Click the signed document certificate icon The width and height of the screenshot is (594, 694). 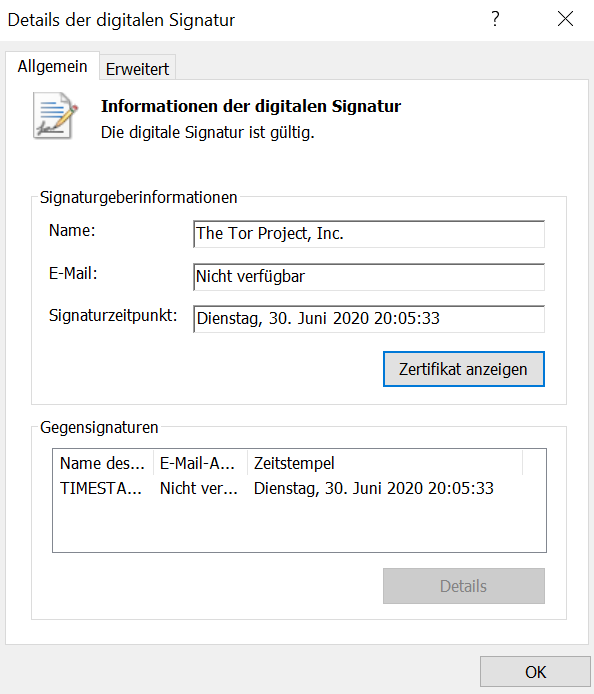[55, 116]
